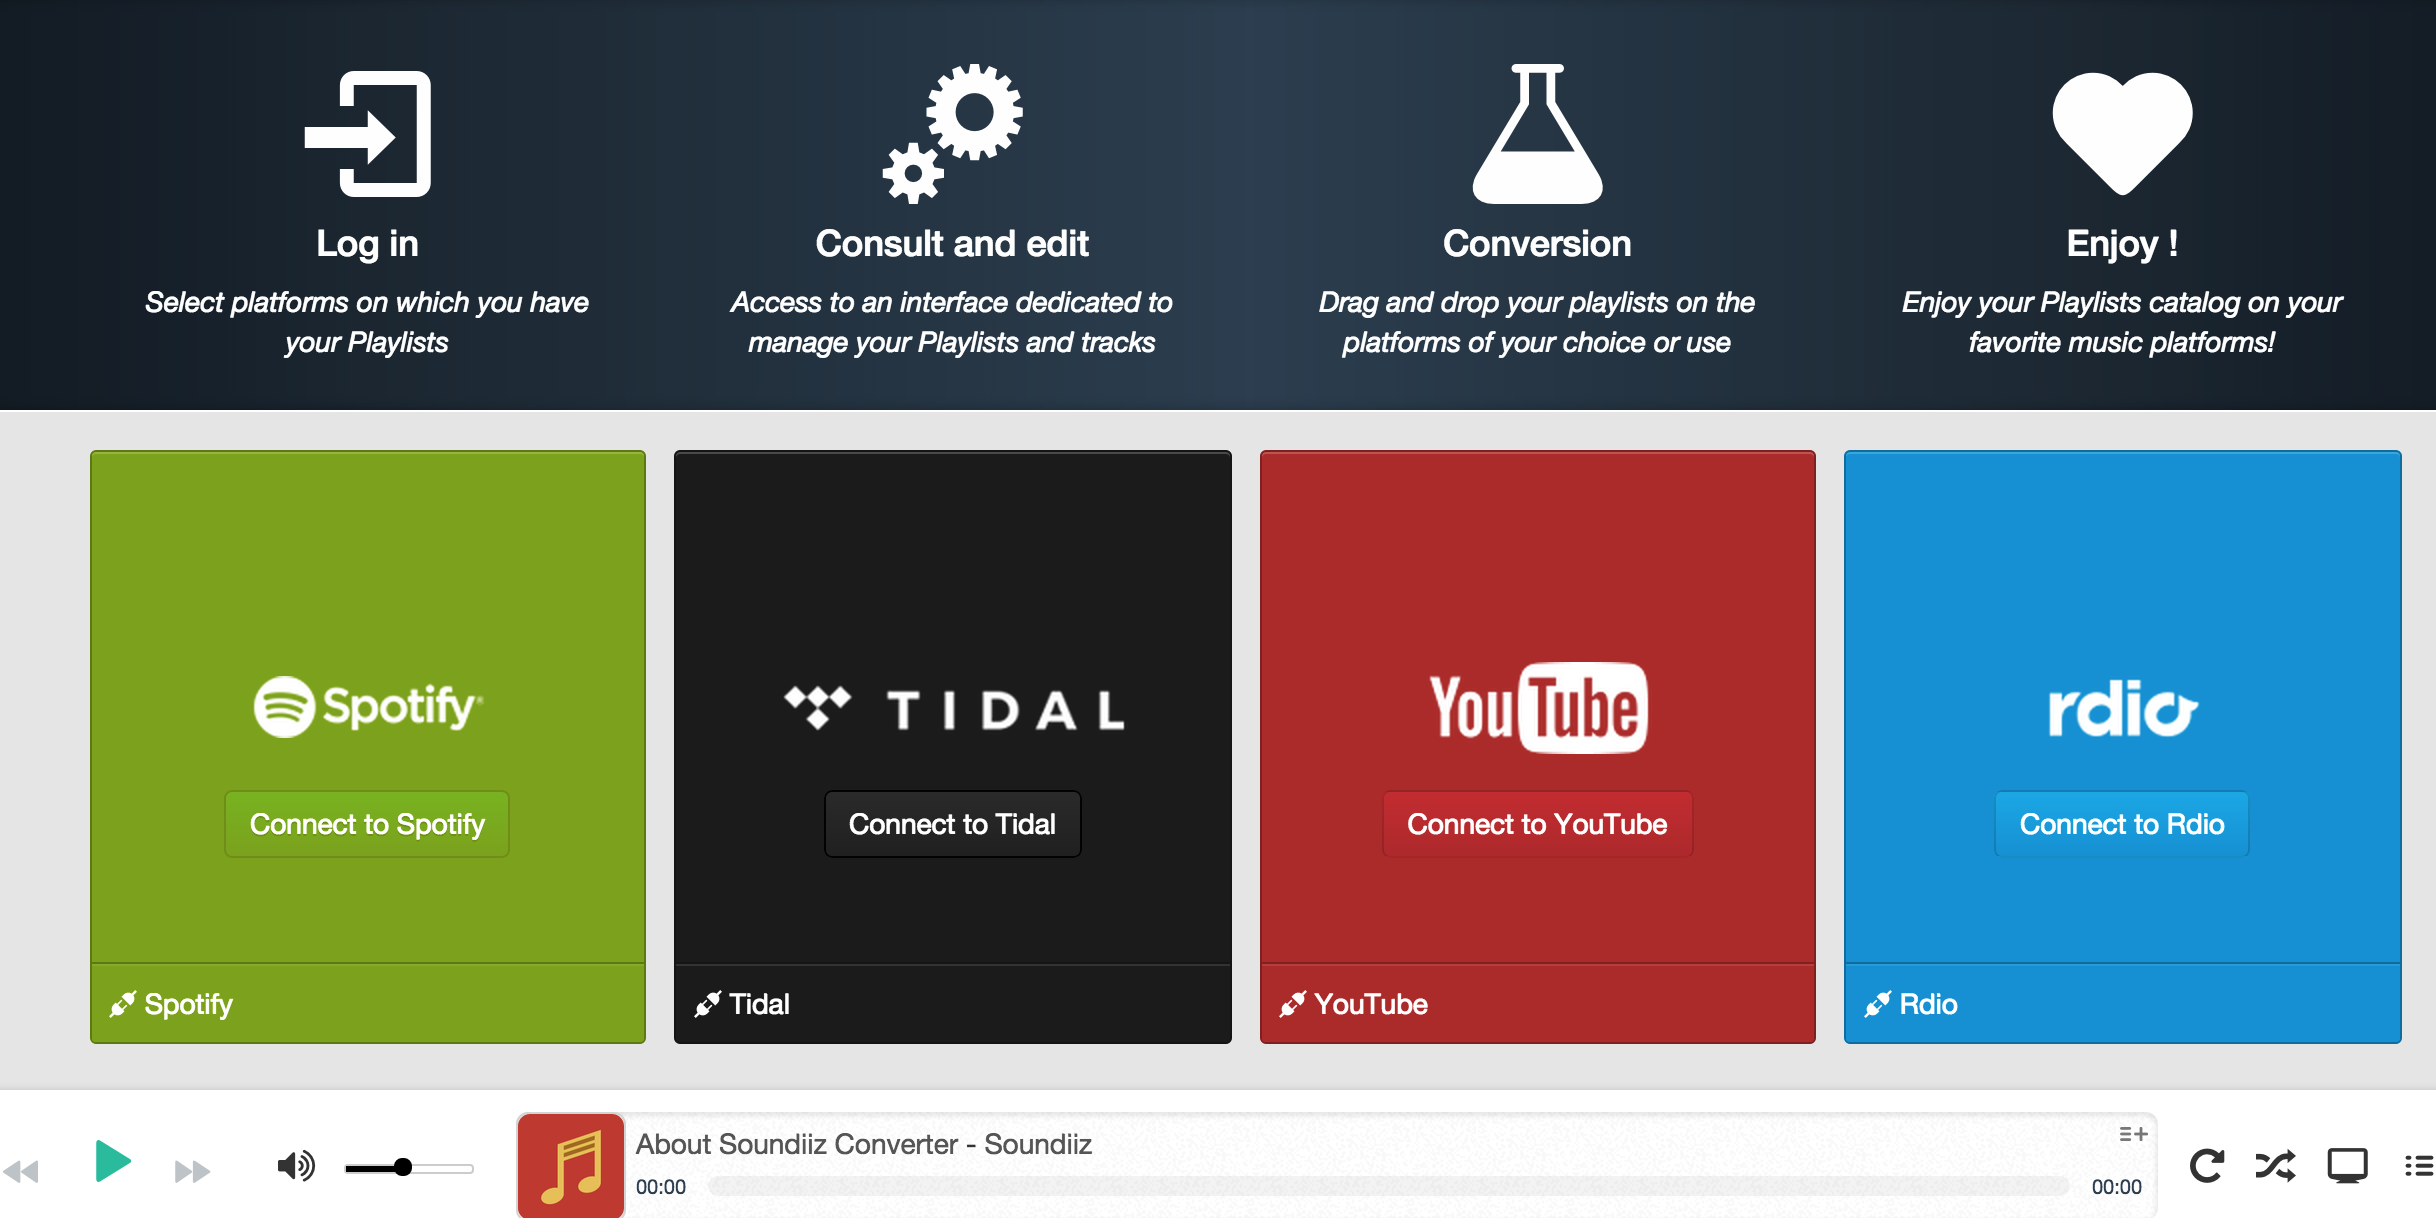Seek within the track progress bar

tap(1388, 1187)
